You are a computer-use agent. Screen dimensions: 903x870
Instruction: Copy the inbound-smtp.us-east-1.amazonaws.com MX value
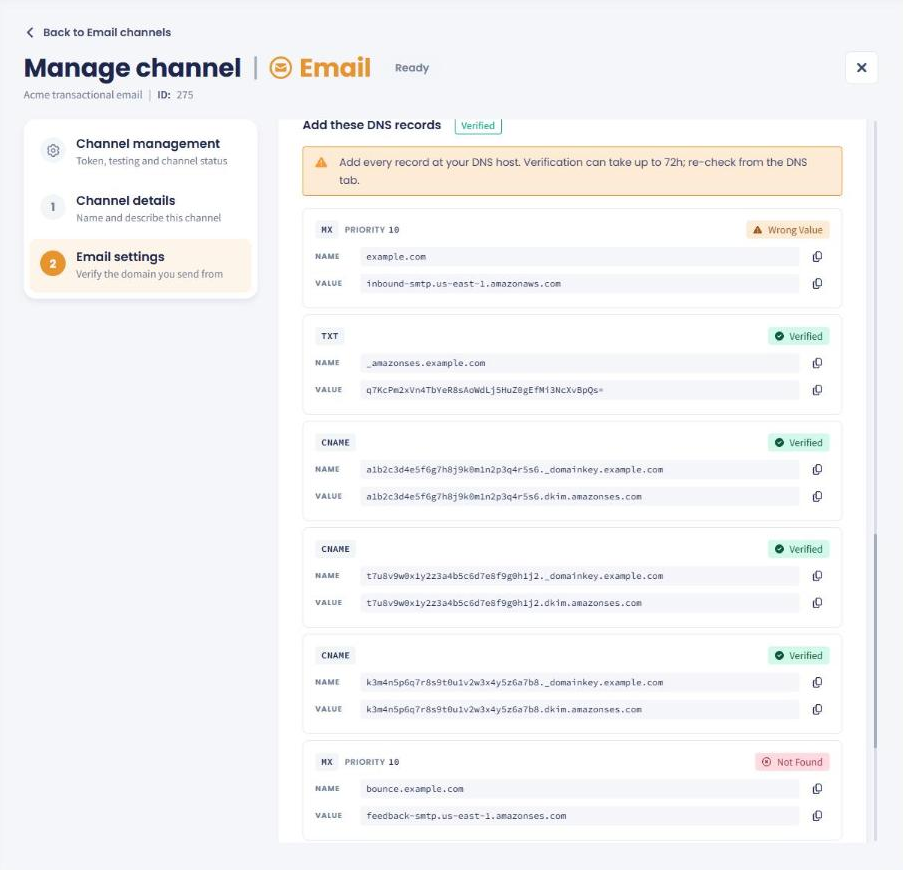[x=817, y=284]
